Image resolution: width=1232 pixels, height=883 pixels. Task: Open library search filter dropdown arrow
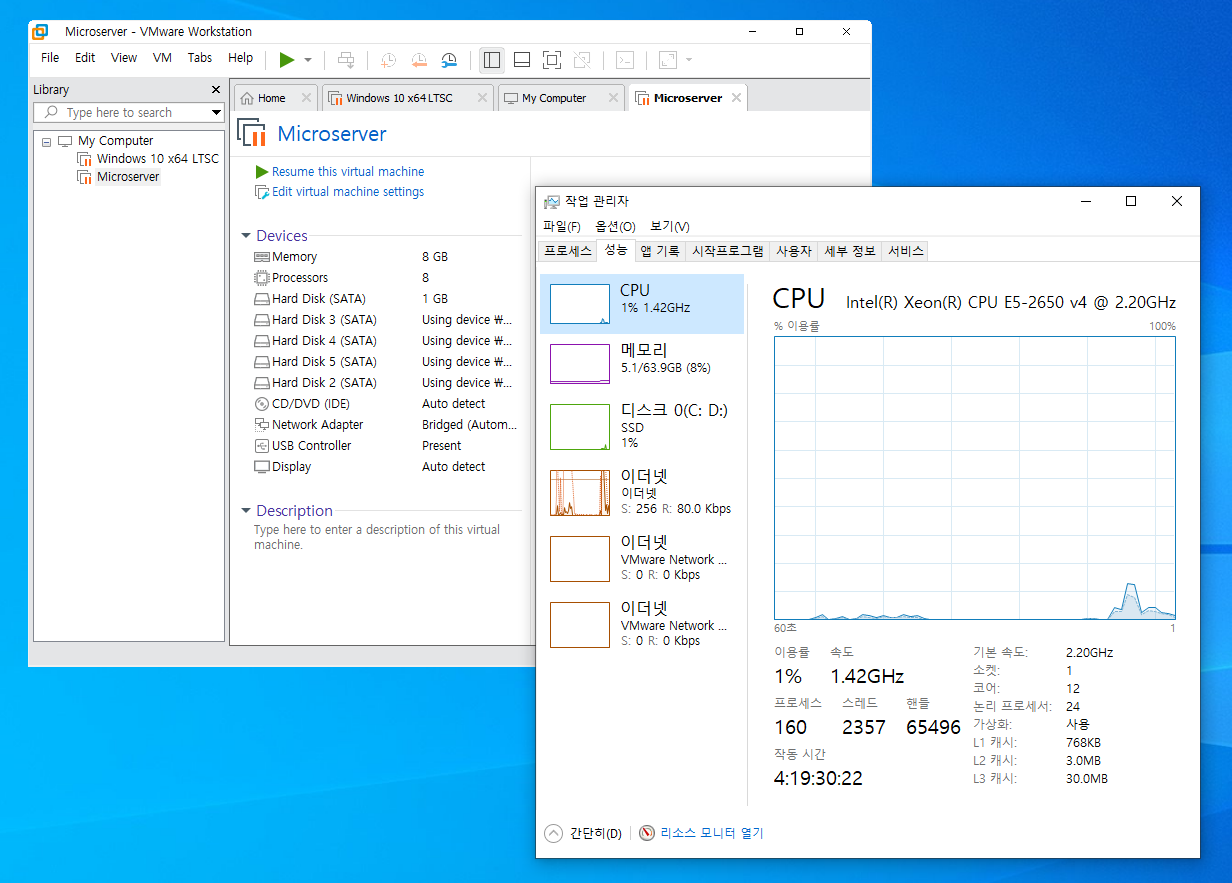215,113
